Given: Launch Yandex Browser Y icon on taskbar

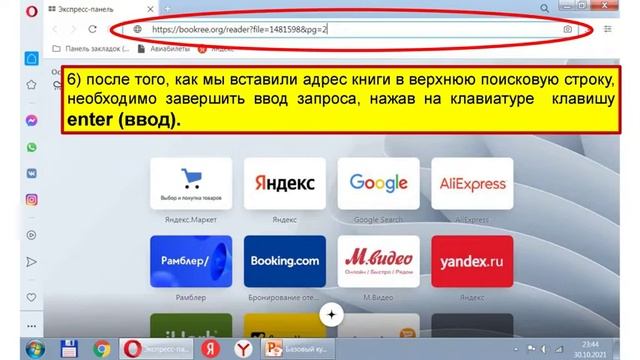Looking at the screenshot, I should [x=243, y=349].
